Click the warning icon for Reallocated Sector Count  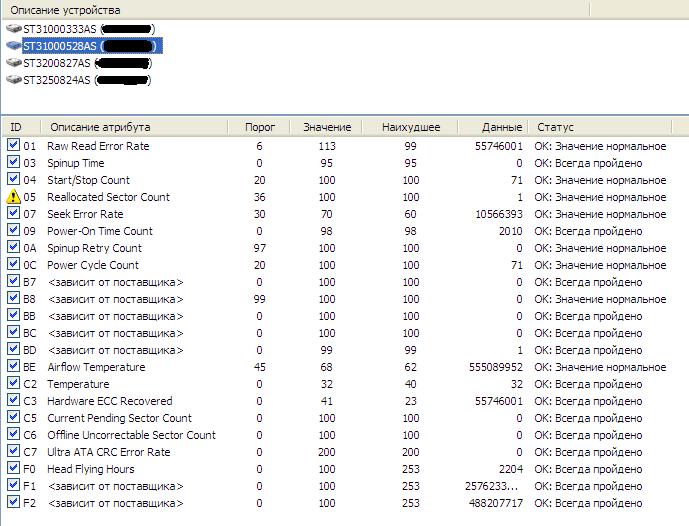[14, 196]
